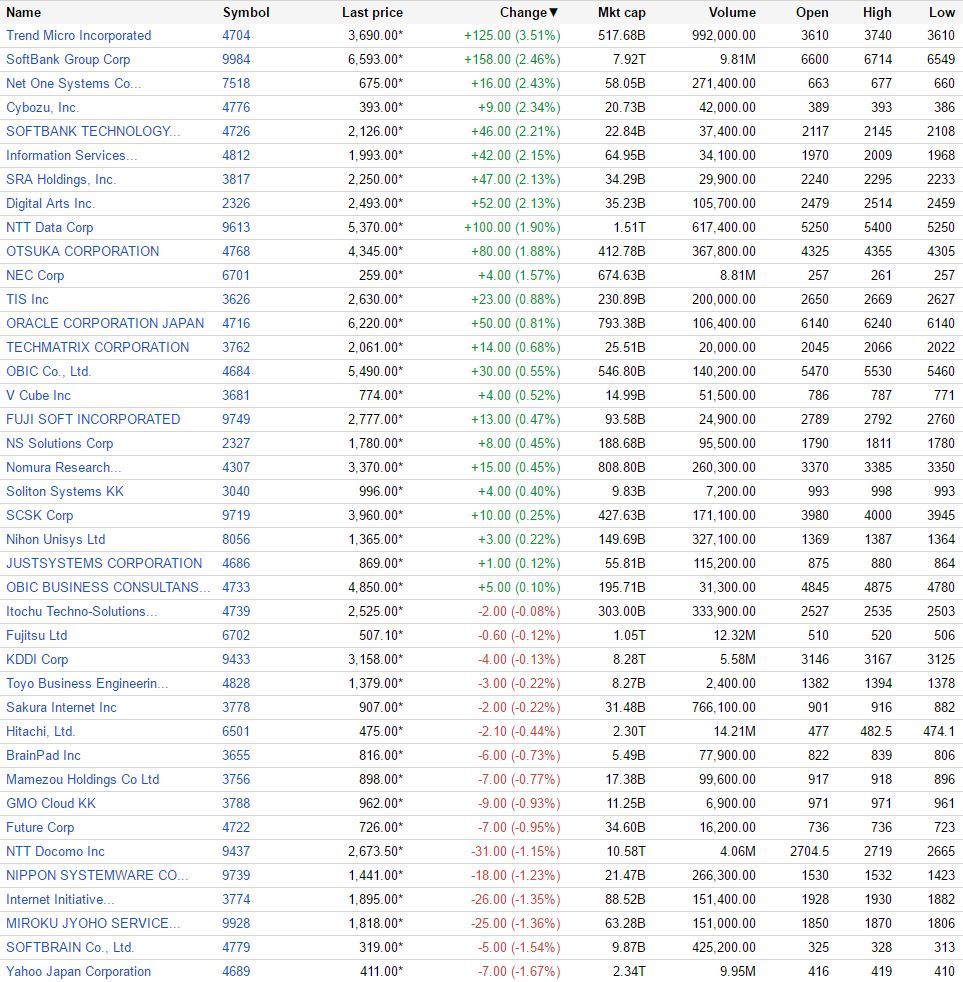Open Toyo Business Engineerin link

[x=86, y=683]
